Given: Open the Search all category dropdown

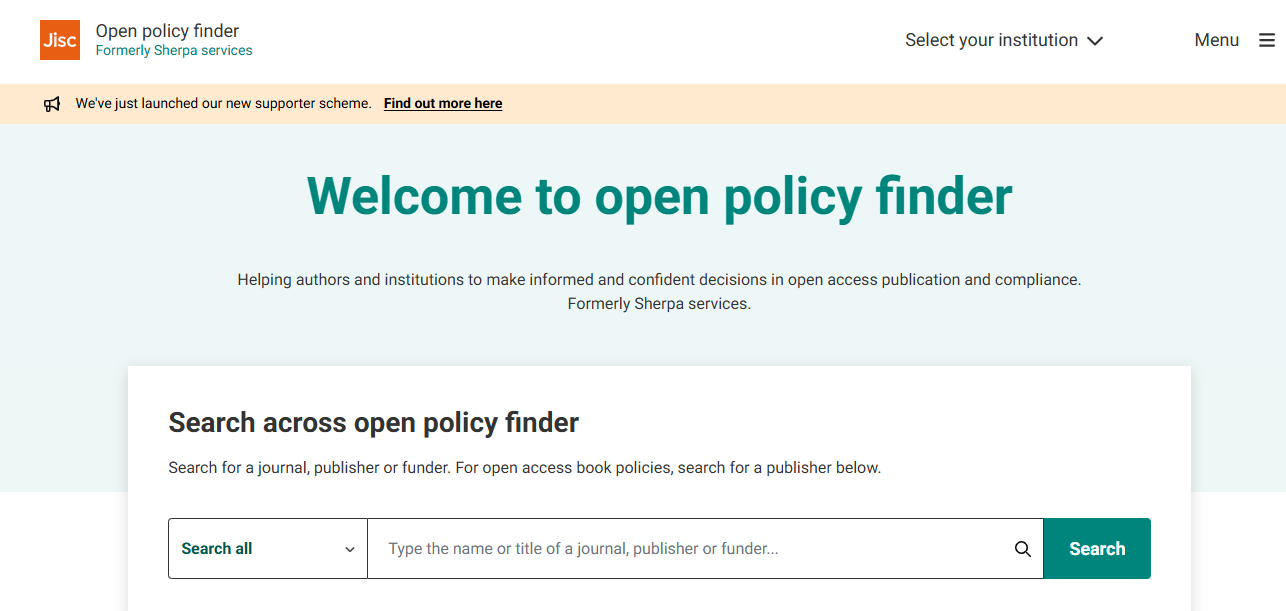Looking at the screenshot, I should point(268,548).
